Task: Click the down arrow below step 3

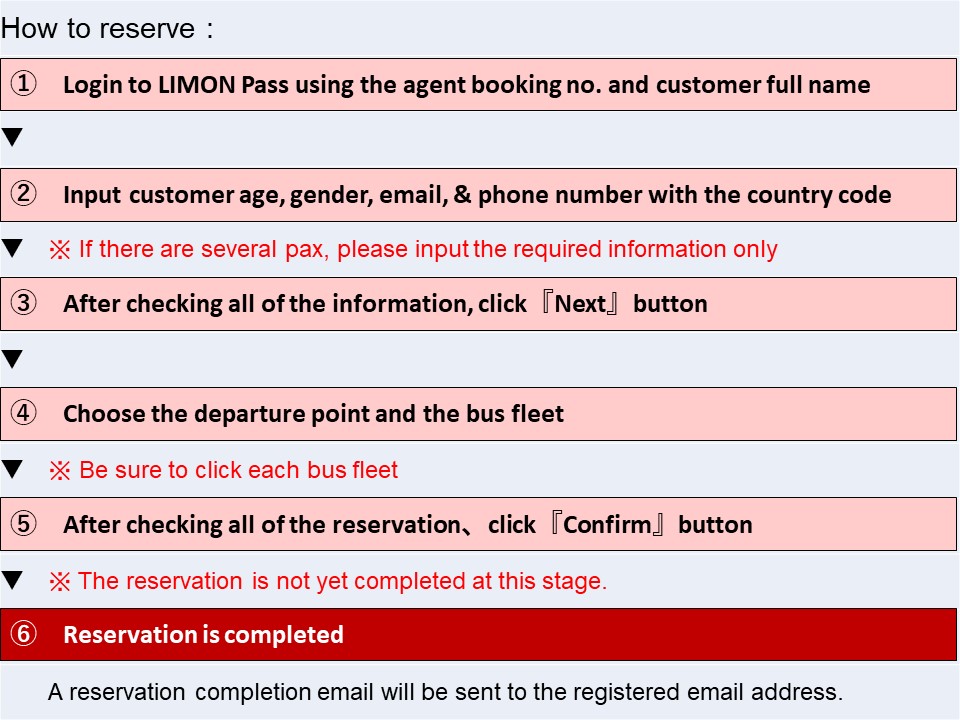Action: 12,359
